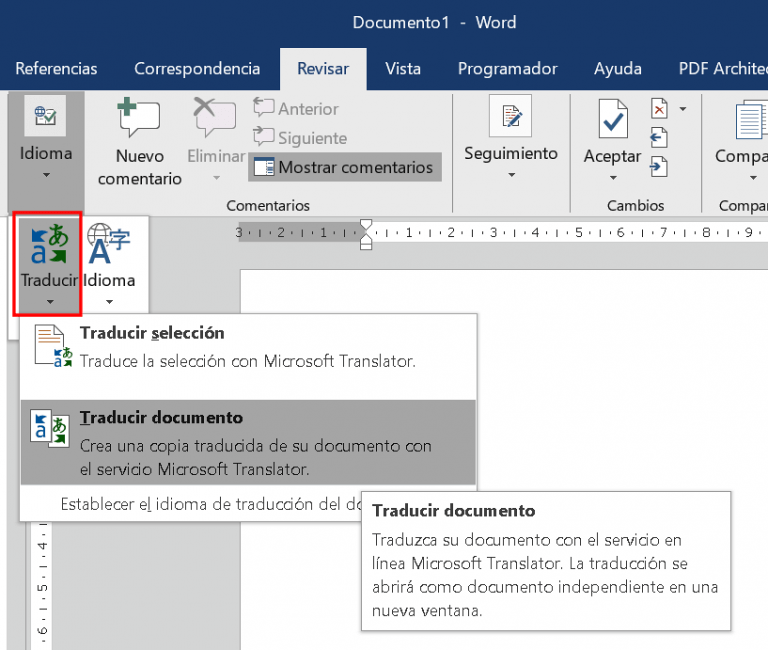Click the Idioma group icon in the ribbon
Screen dimensions: 768x650
(45, 116)
